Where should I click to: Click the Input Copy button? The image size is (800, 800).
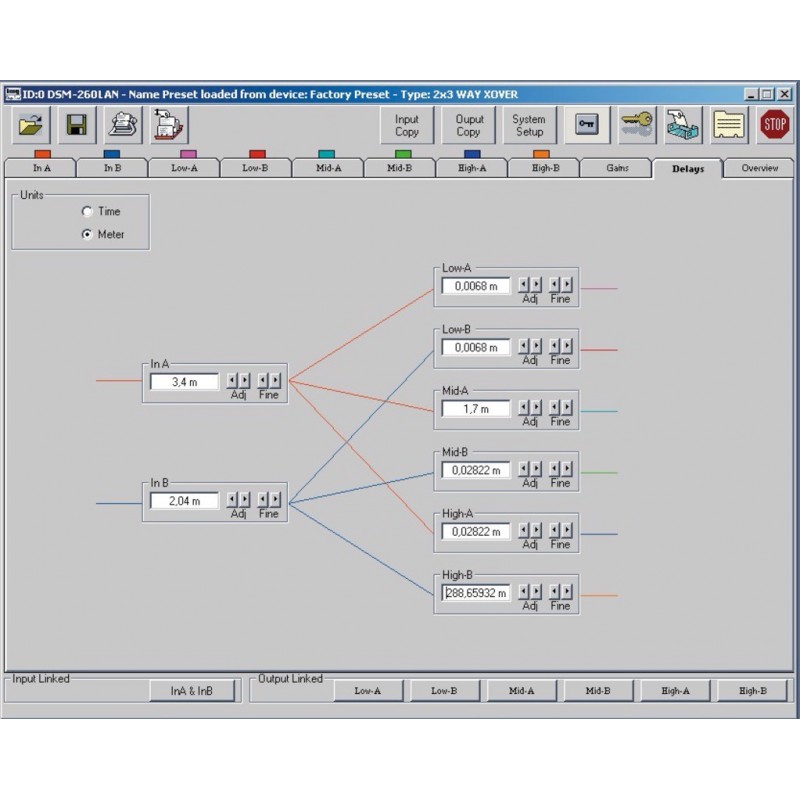407,125
